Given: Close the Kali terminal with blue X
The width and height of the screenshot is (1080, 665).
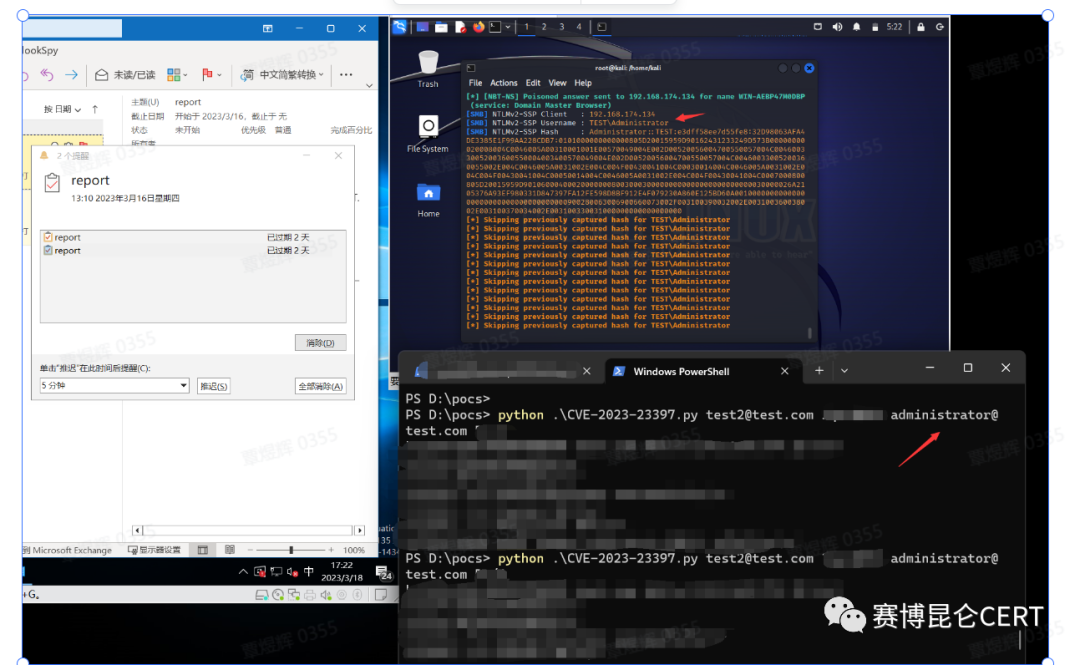Looking at the screenshot, I should tap(809, 68).
